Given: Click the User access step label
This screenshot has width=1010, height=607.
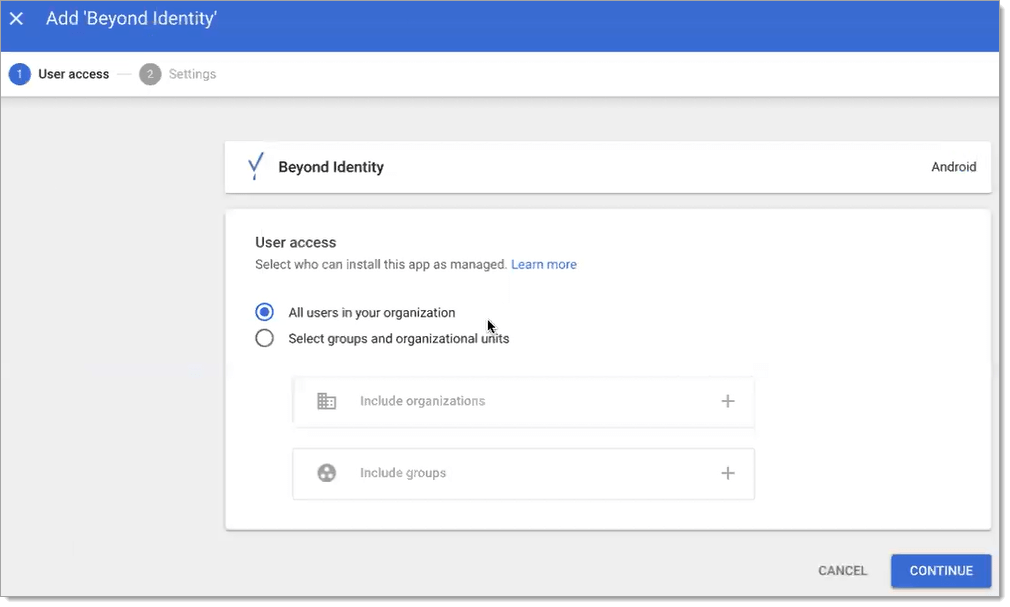Looking at the screenshot, I should point(74,74).
